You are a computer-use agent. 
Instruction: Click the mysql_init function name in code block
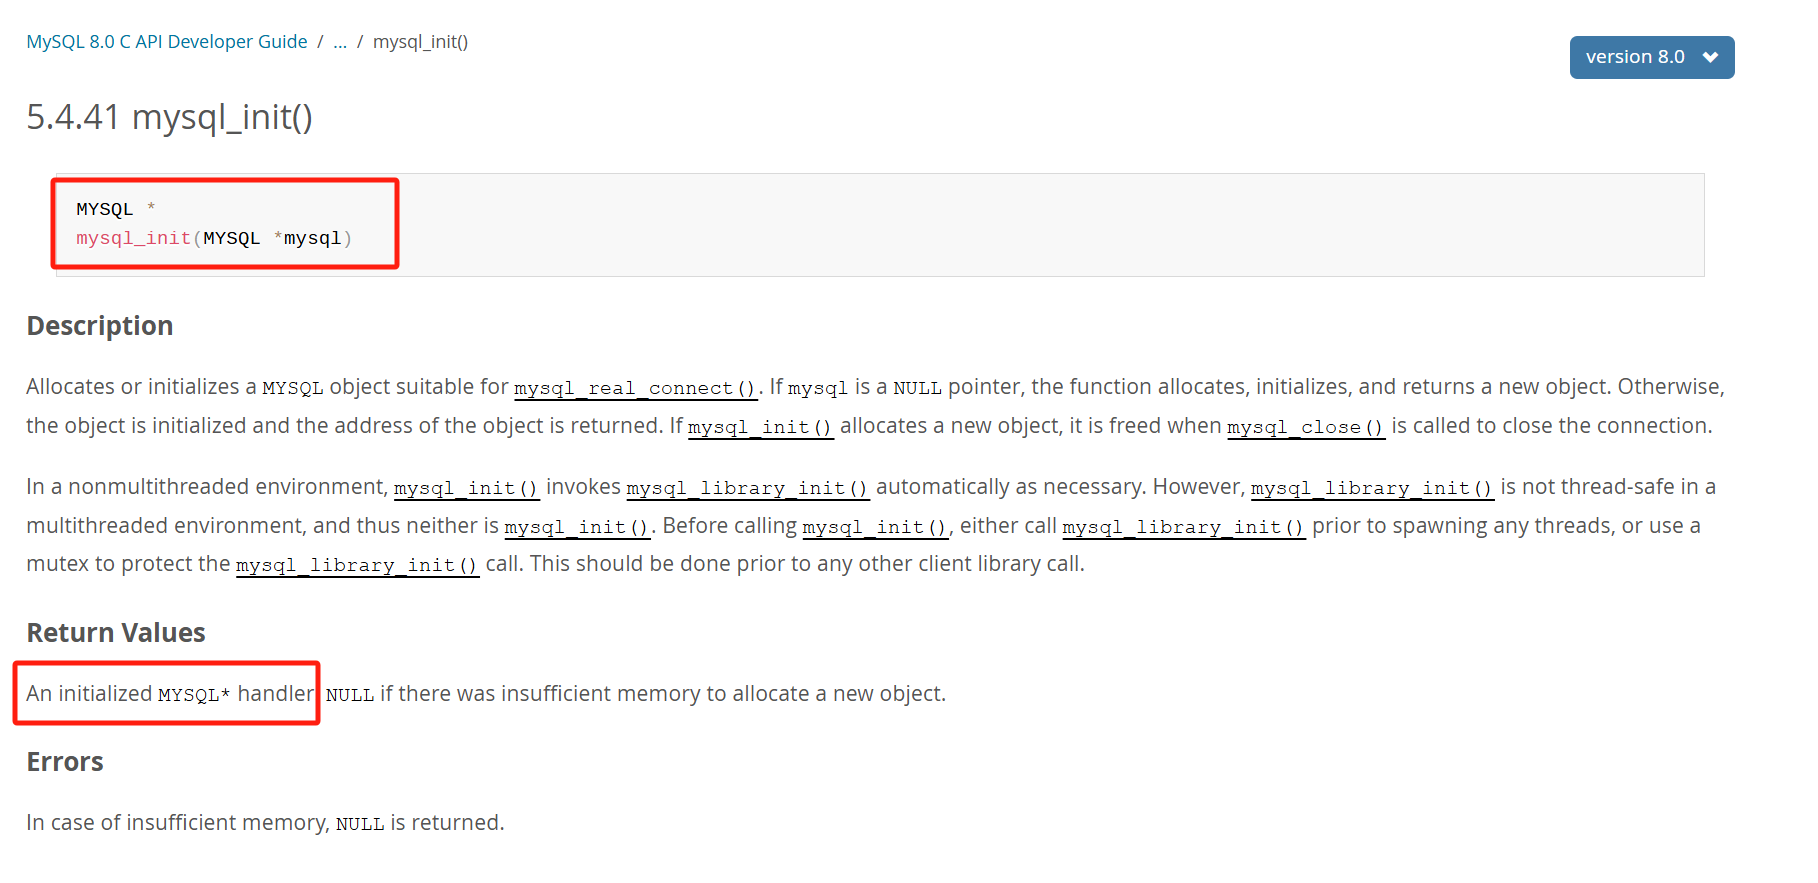point(133,238)
